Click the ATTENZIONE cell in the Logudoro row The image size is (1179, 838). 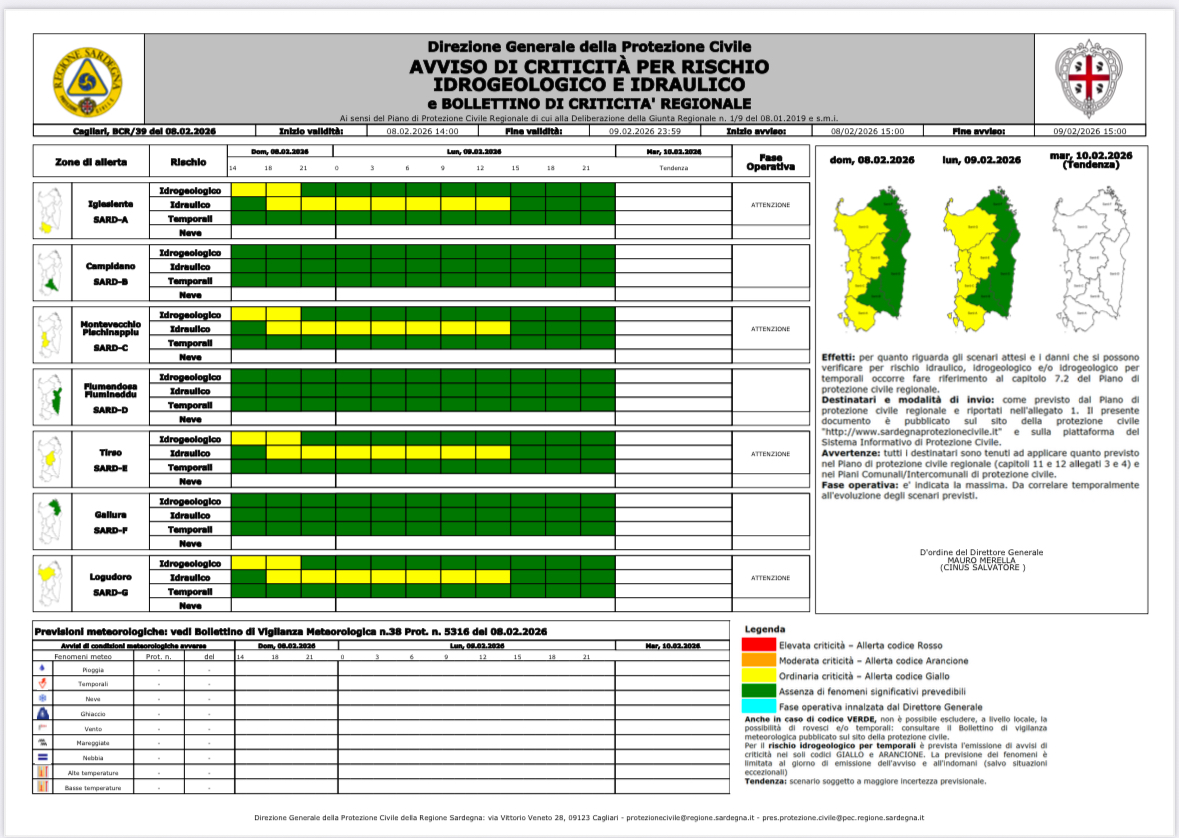[770, 578]
